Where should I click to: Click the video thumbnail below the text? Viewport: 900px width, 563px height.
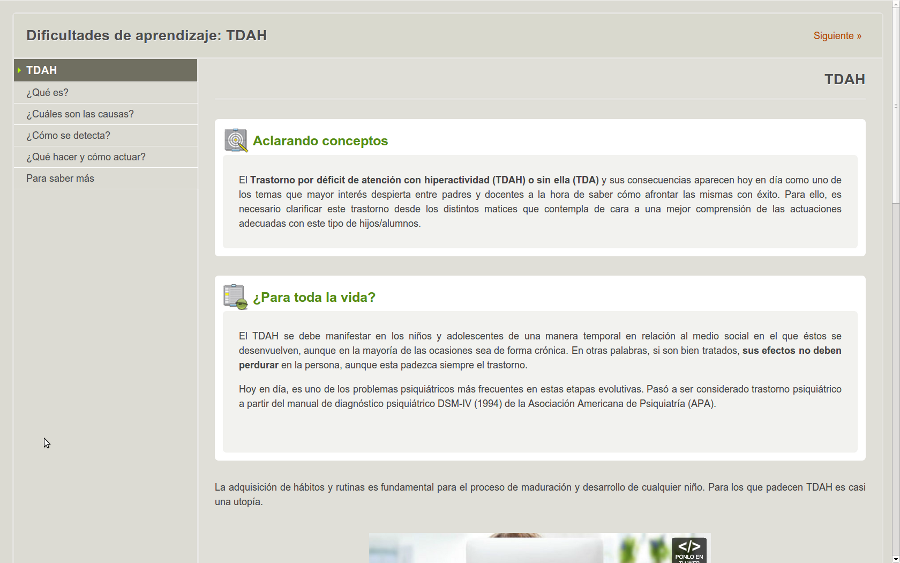(520, 548)
